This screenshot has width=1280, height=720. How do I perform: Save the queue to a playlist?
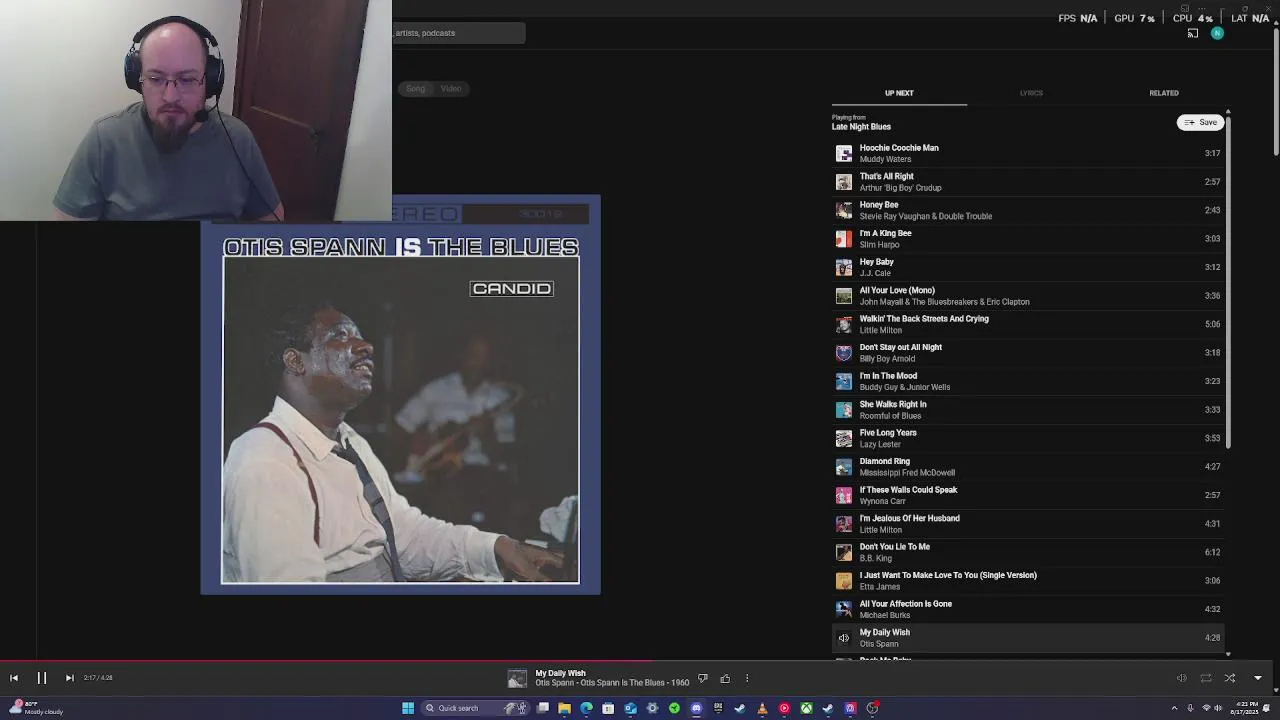click(x=1200, y=122)
